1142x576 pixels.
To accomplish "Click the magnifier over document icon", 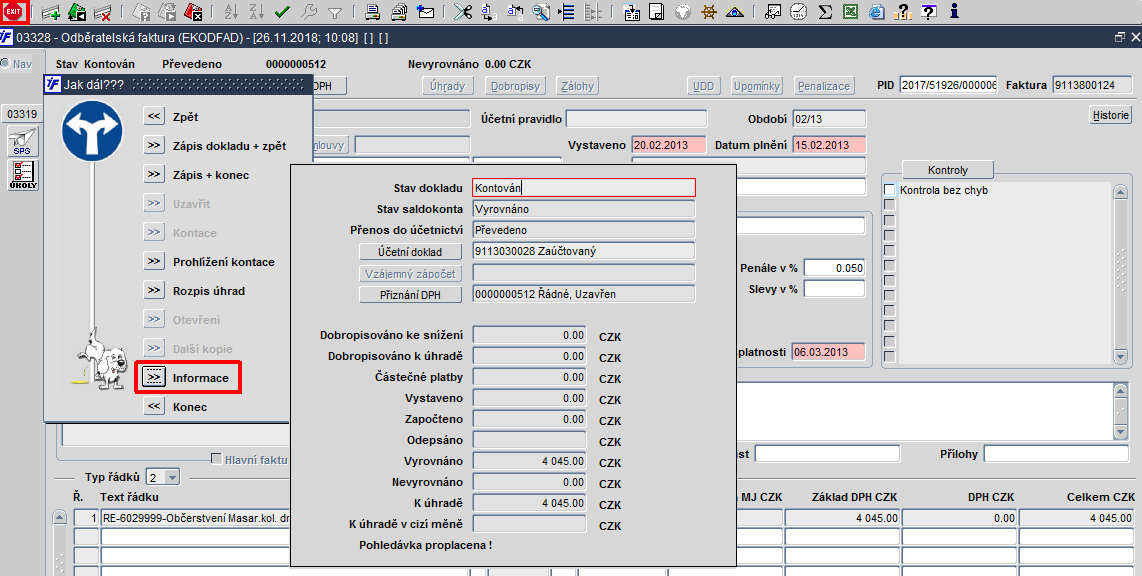I will [x=540, y=12].
